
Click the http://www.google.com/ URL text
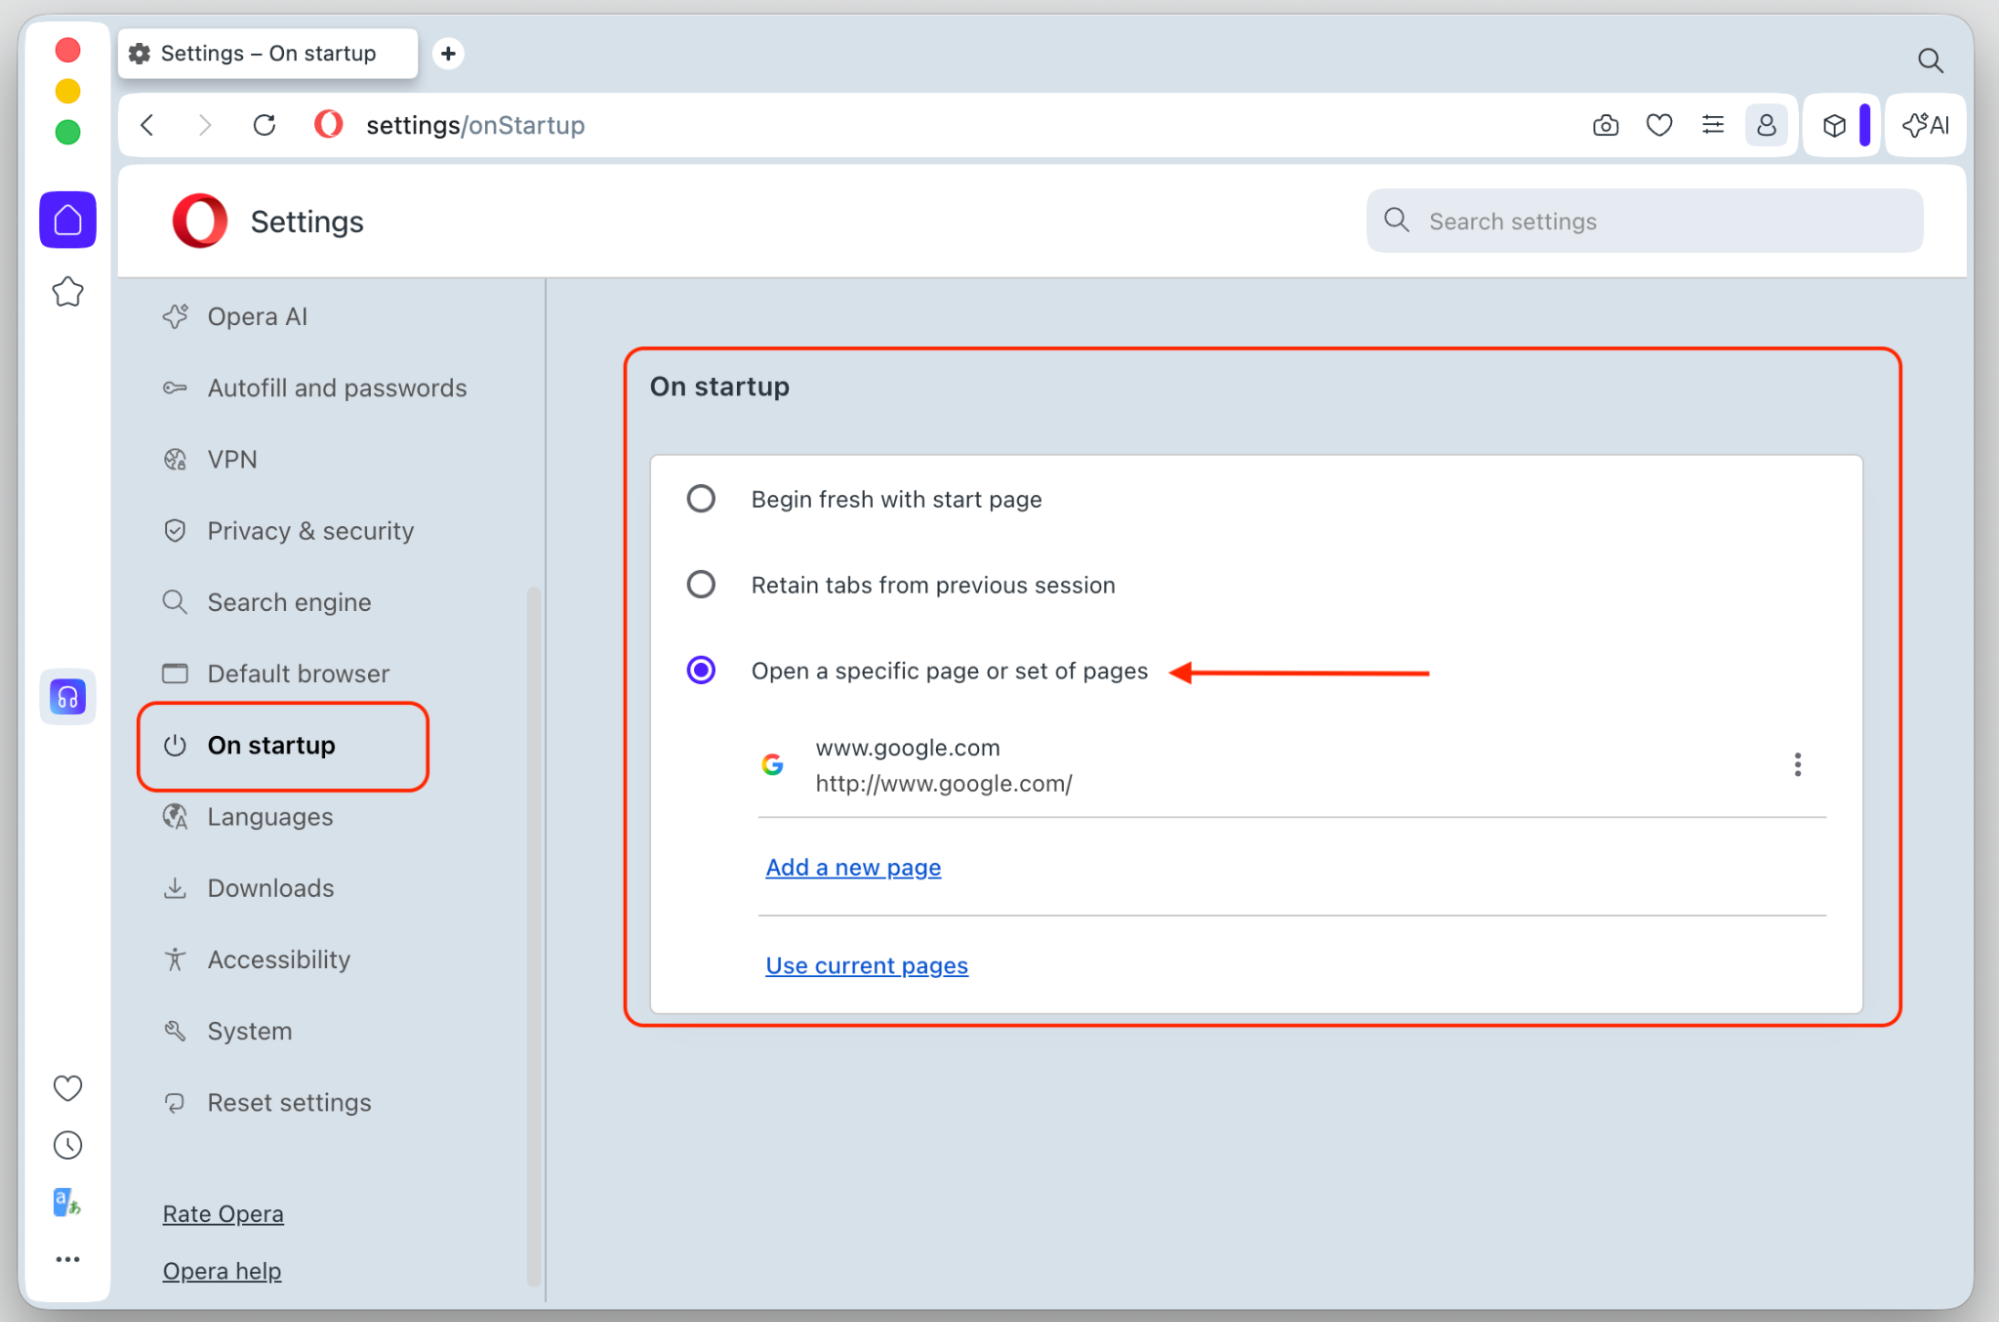(943, 784)
